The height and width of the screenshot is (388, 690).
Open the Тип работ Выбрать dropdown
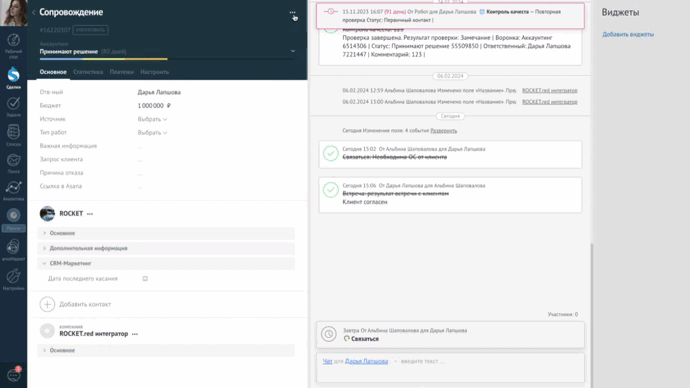(152, 132)
